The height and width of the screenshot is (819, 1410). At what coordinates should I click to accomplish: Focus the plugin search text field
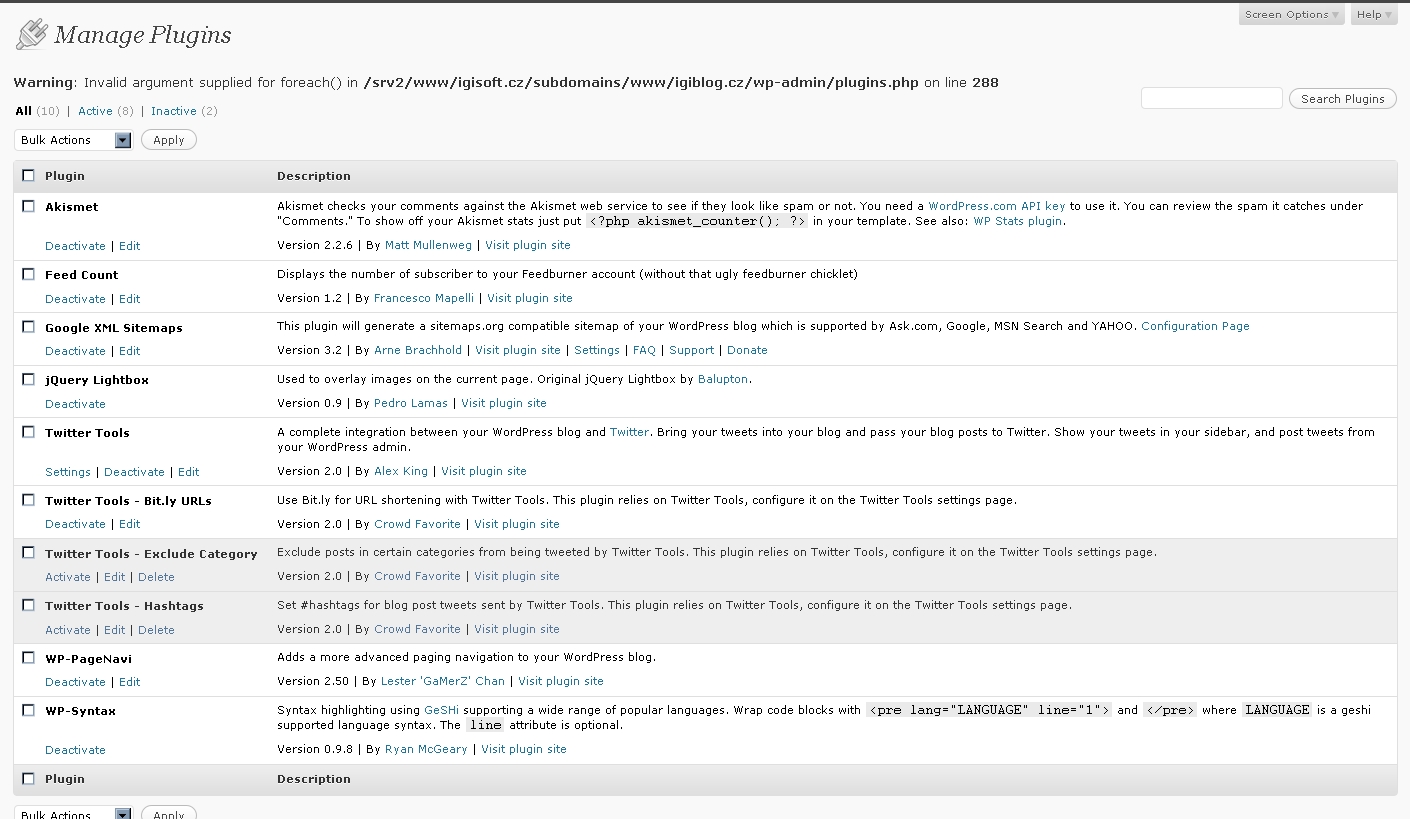(x=1211, y=98)
